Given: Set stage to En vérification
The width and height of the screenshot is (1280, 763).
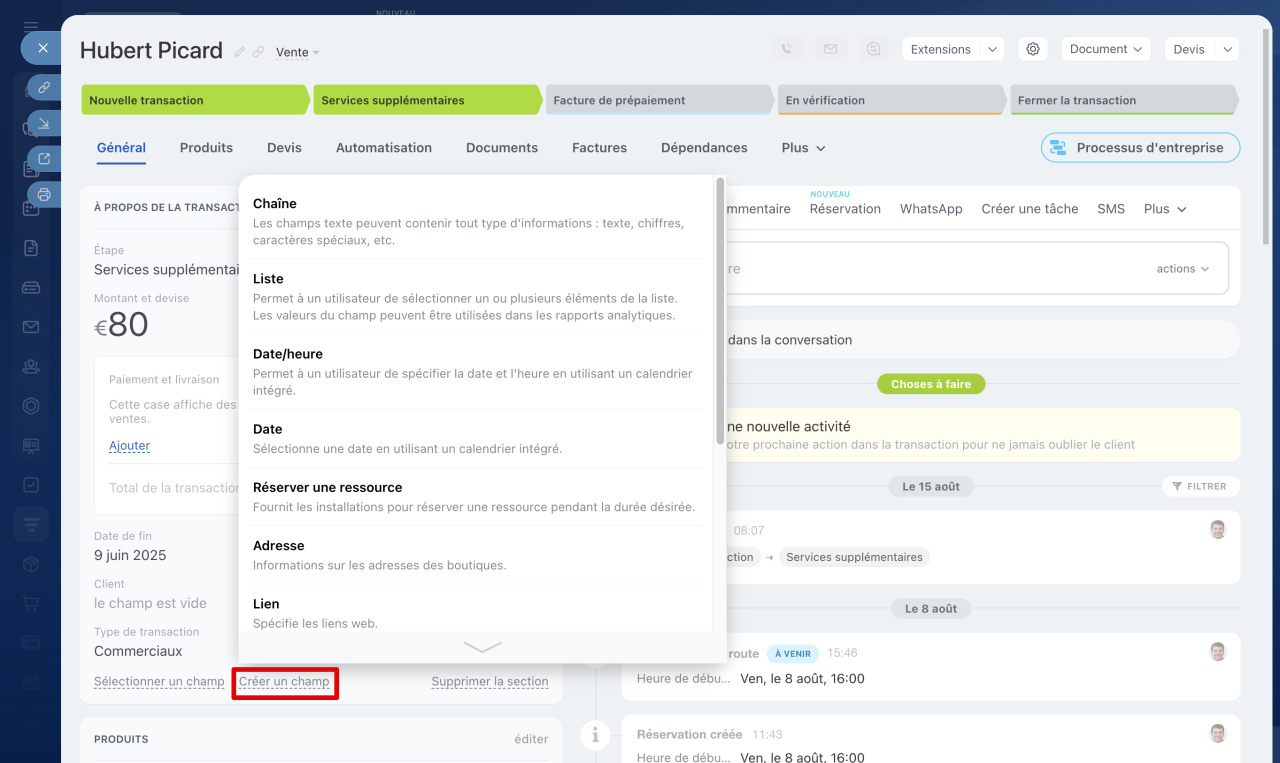Looking at the screenshot, I should 891,100.
